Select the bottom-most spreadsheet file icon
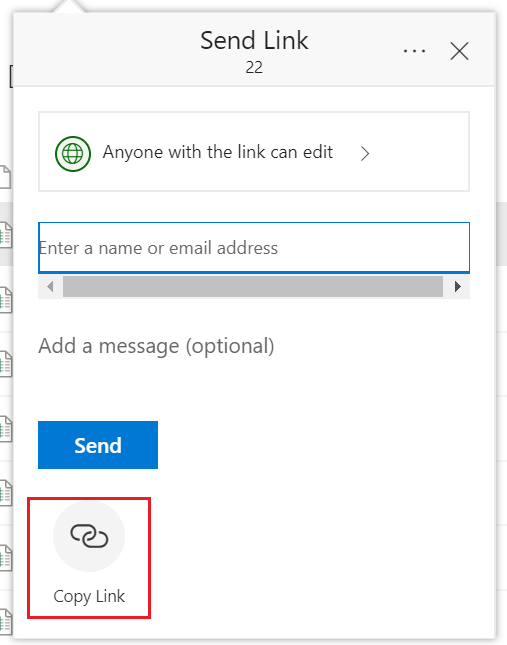Image resolution: width=507 pixels, height=645 pixels. pyautogui.click(x=5, y=622)
